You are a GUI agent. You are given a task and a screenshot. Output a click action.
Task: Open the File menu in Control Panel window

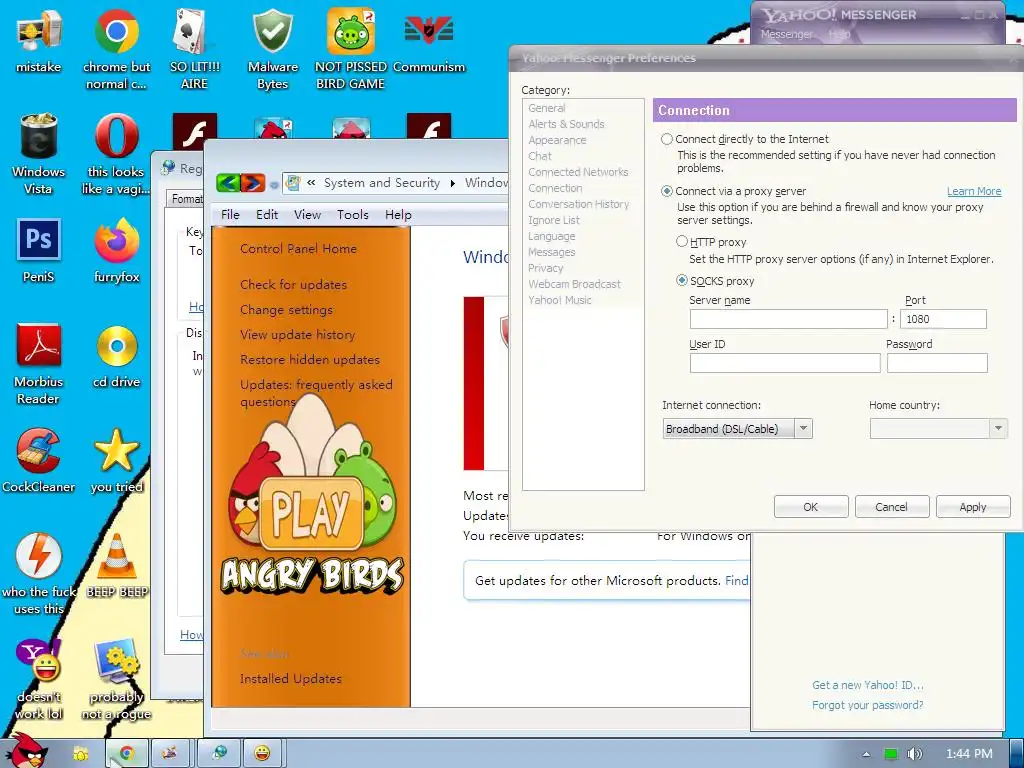coord(230,215)
